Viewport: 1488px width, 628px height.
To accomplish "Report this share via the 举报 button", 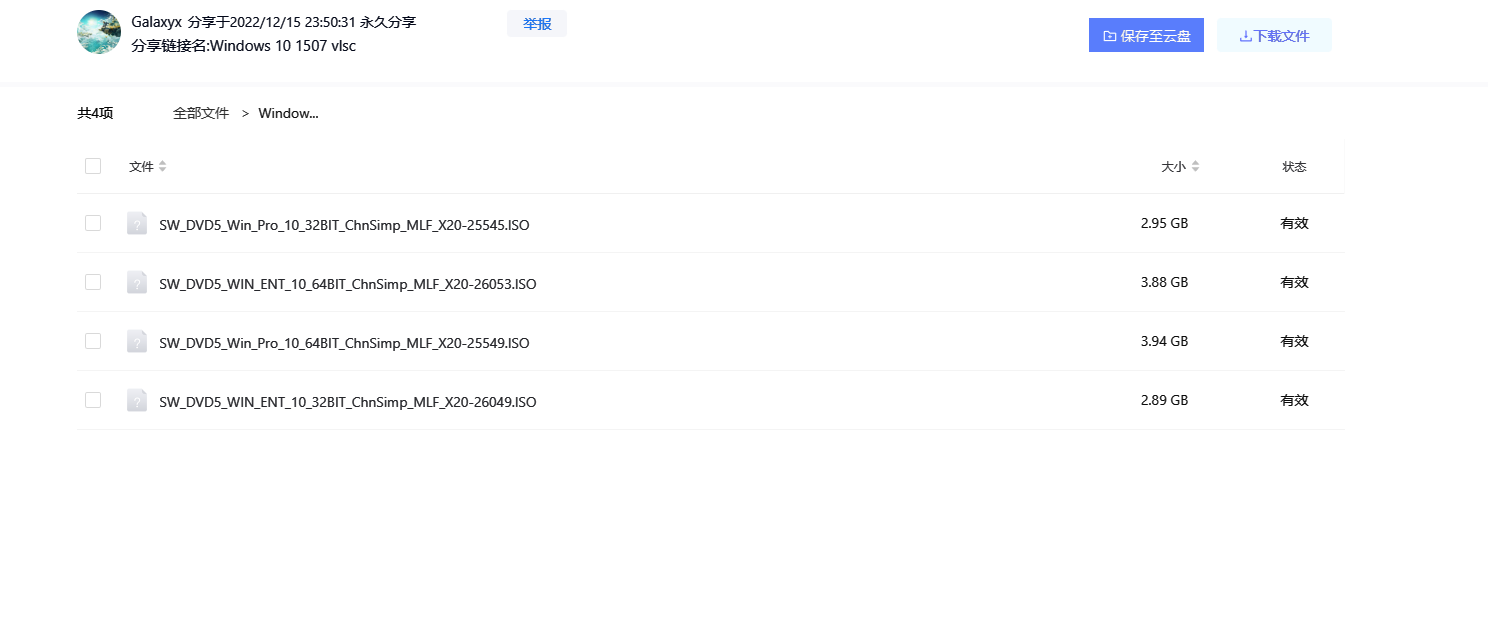I will (x=536, y=23).
